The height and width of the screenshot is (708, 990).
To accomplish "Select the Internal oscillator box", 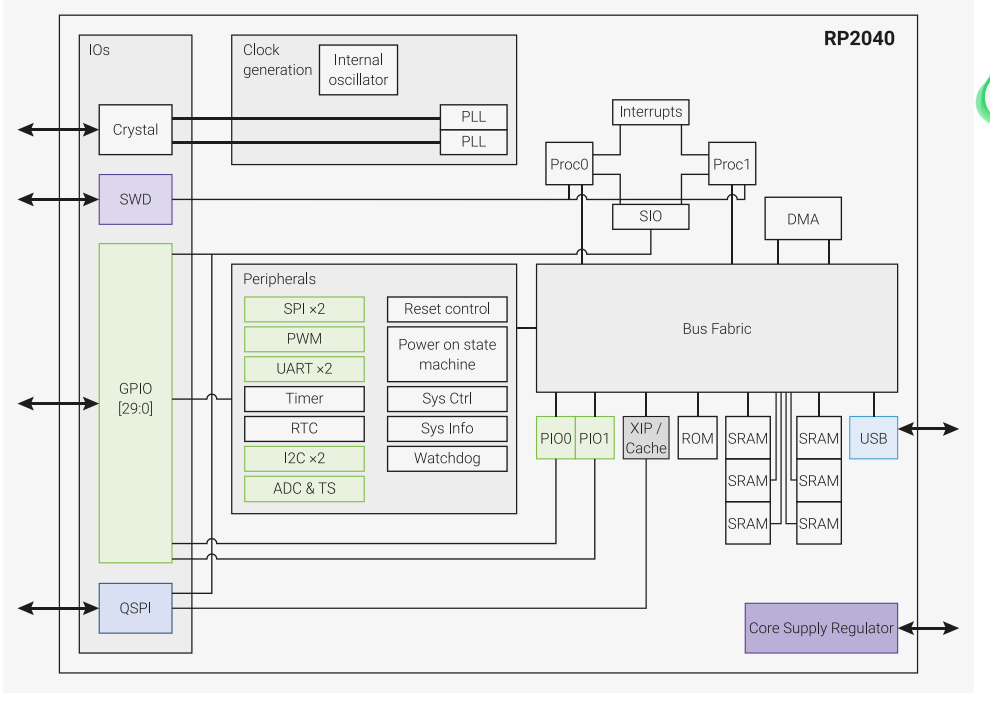I will [358, 70].
